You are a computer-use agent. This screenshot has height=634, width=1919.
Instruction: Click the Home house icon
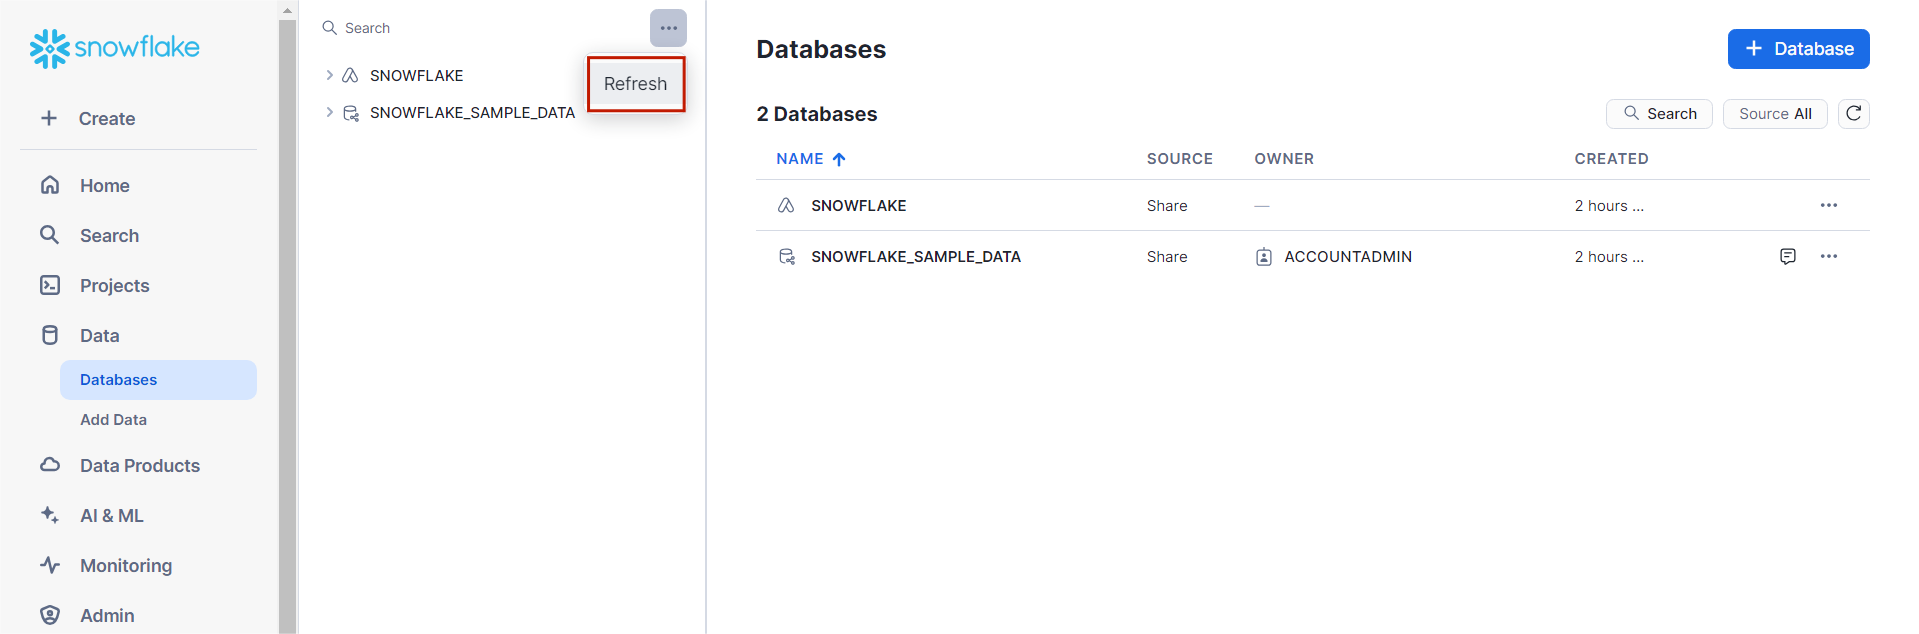point(50,185)
